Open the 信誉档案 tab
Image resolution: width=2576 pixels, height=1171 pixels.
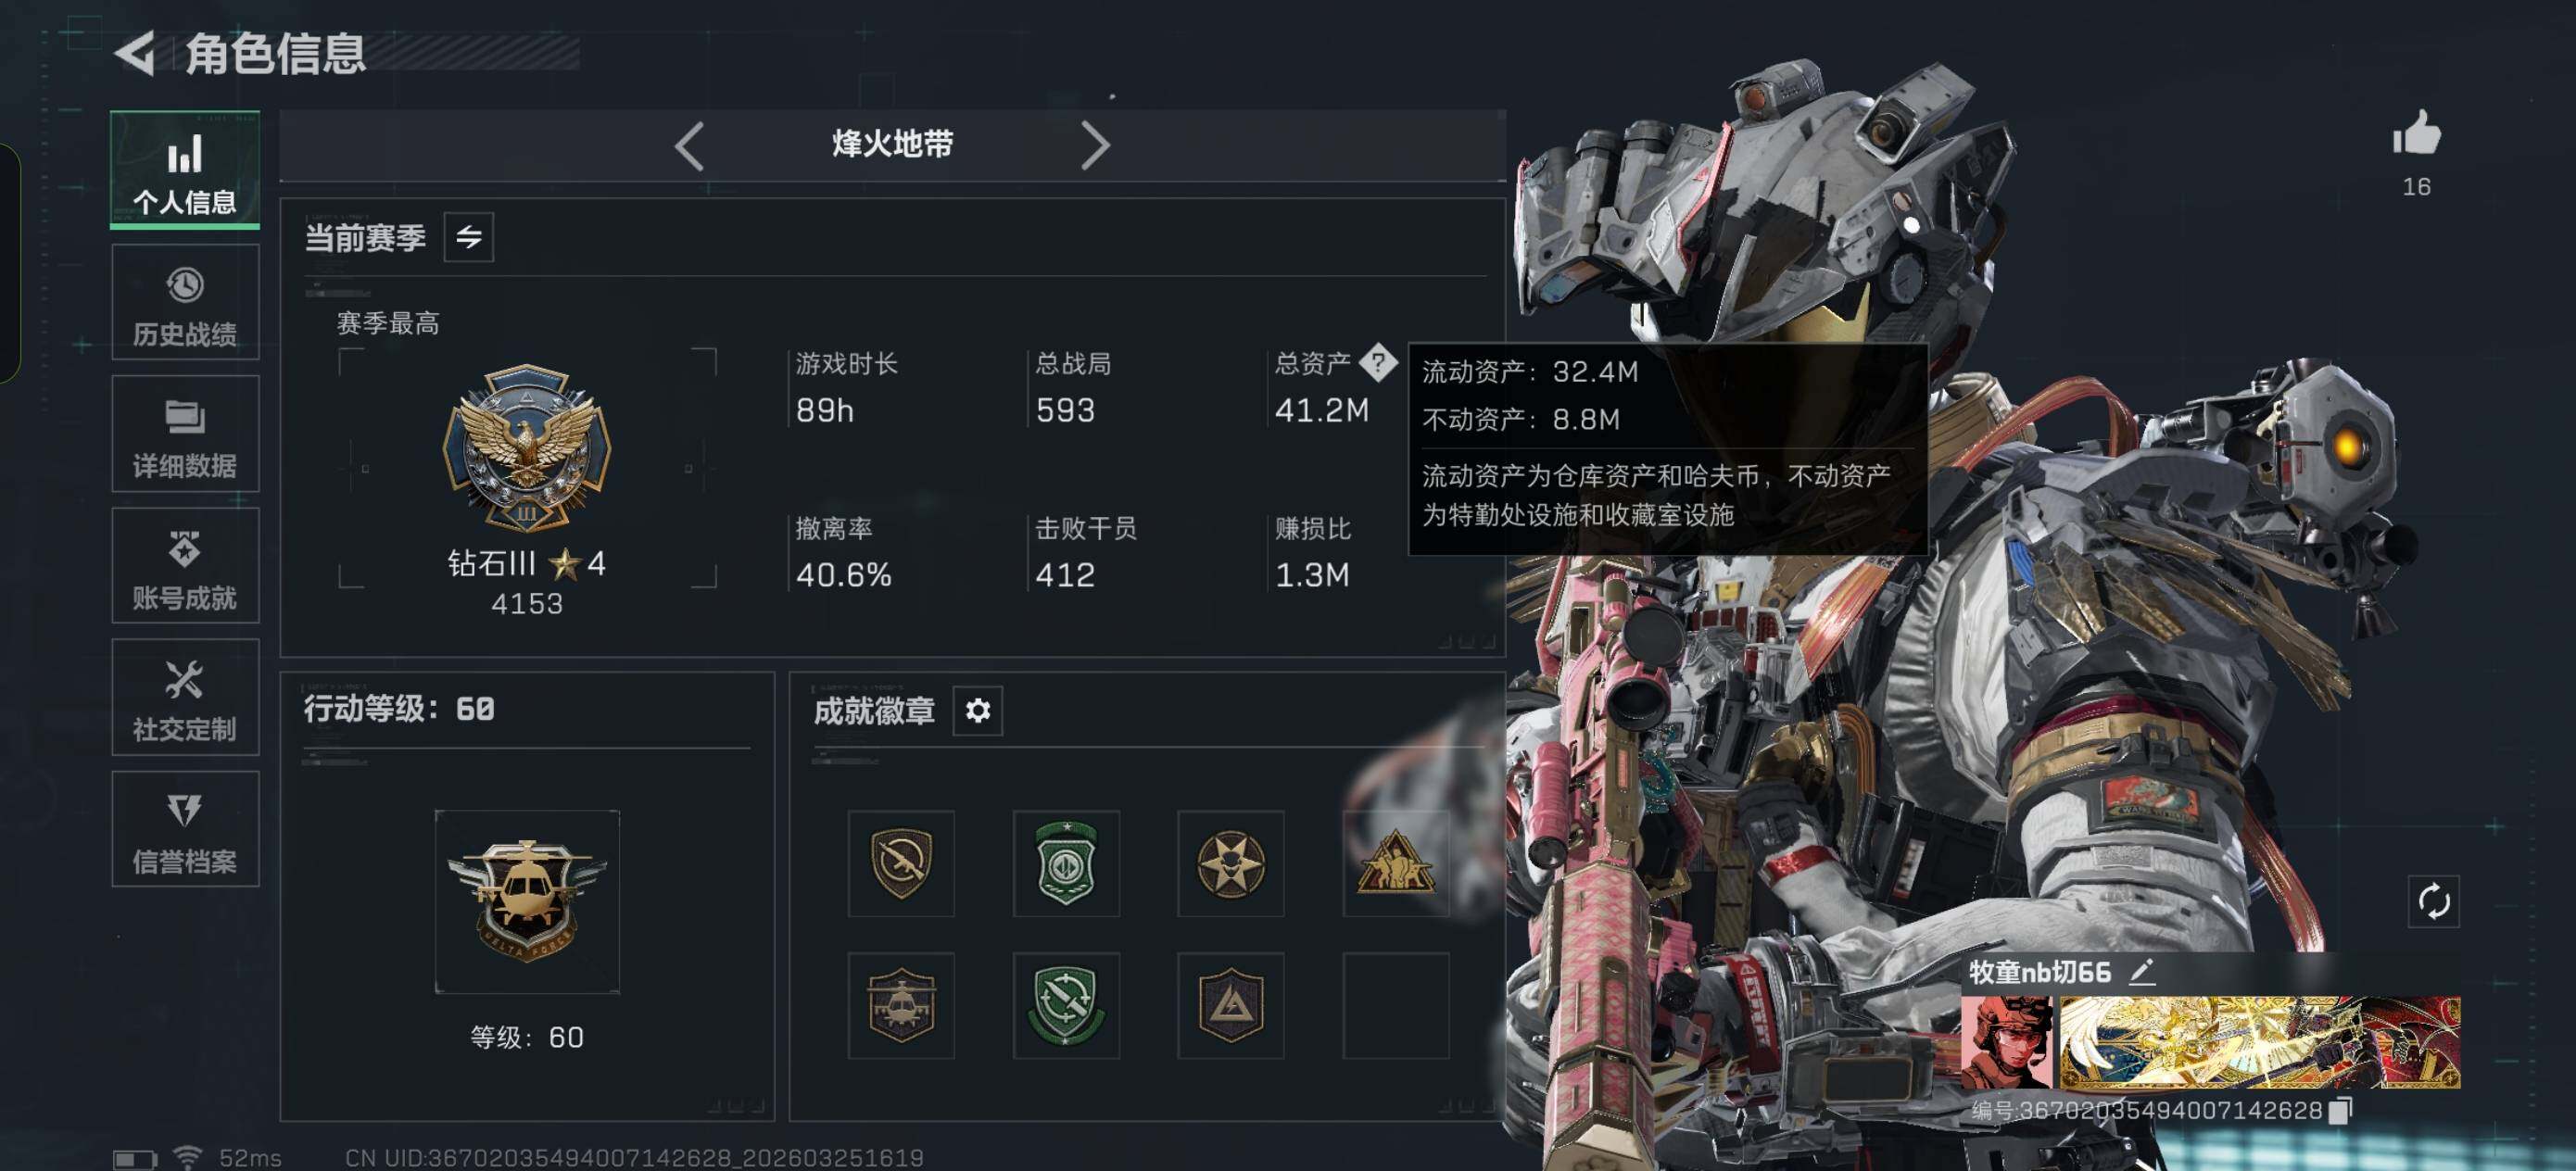(x=185, y=829)
